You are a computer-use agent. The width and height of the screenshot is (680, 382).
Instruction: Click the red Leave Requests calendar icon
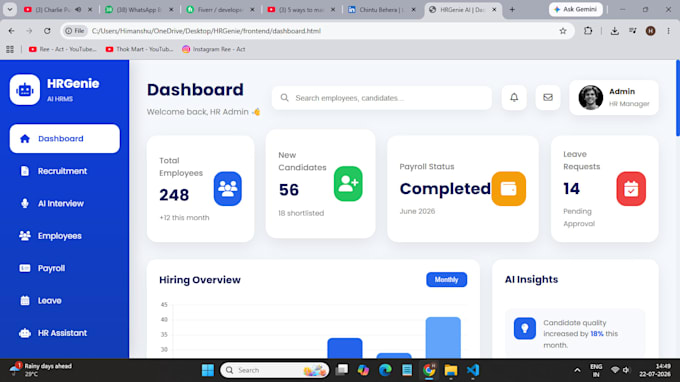[631, 189]
